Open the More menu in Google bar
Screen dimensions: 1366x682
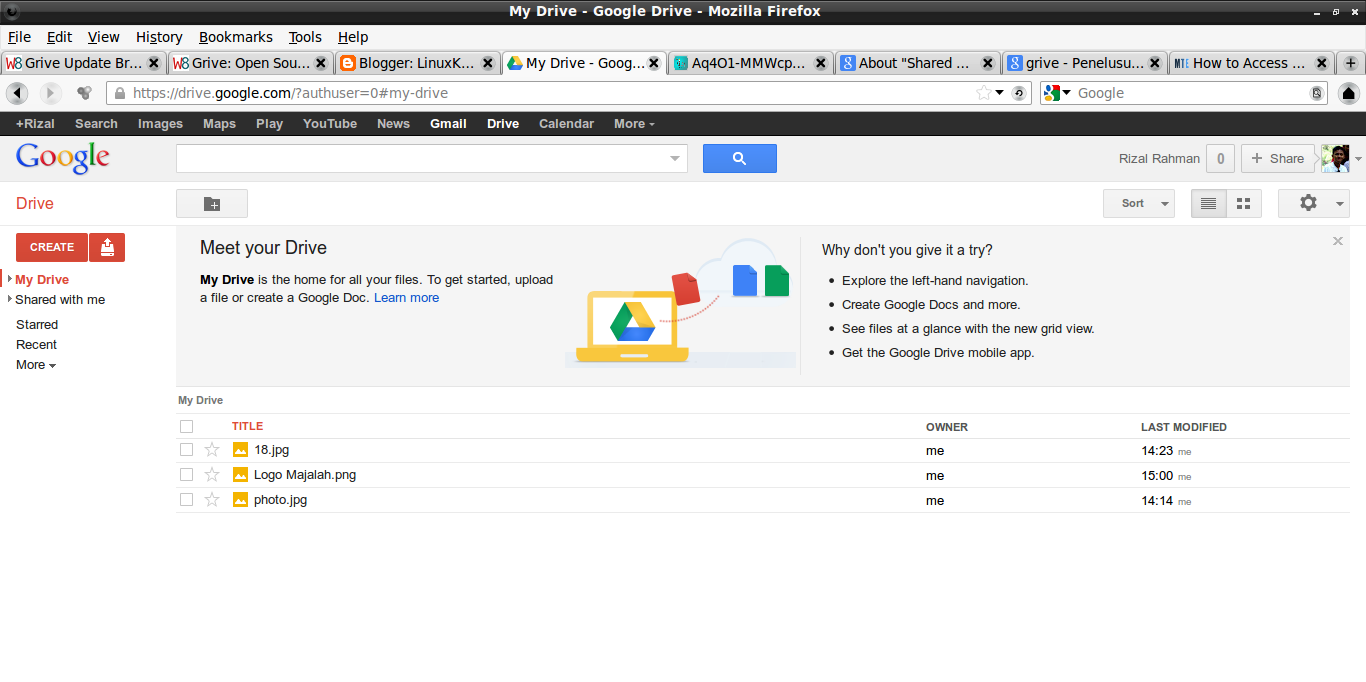(634, 124)
